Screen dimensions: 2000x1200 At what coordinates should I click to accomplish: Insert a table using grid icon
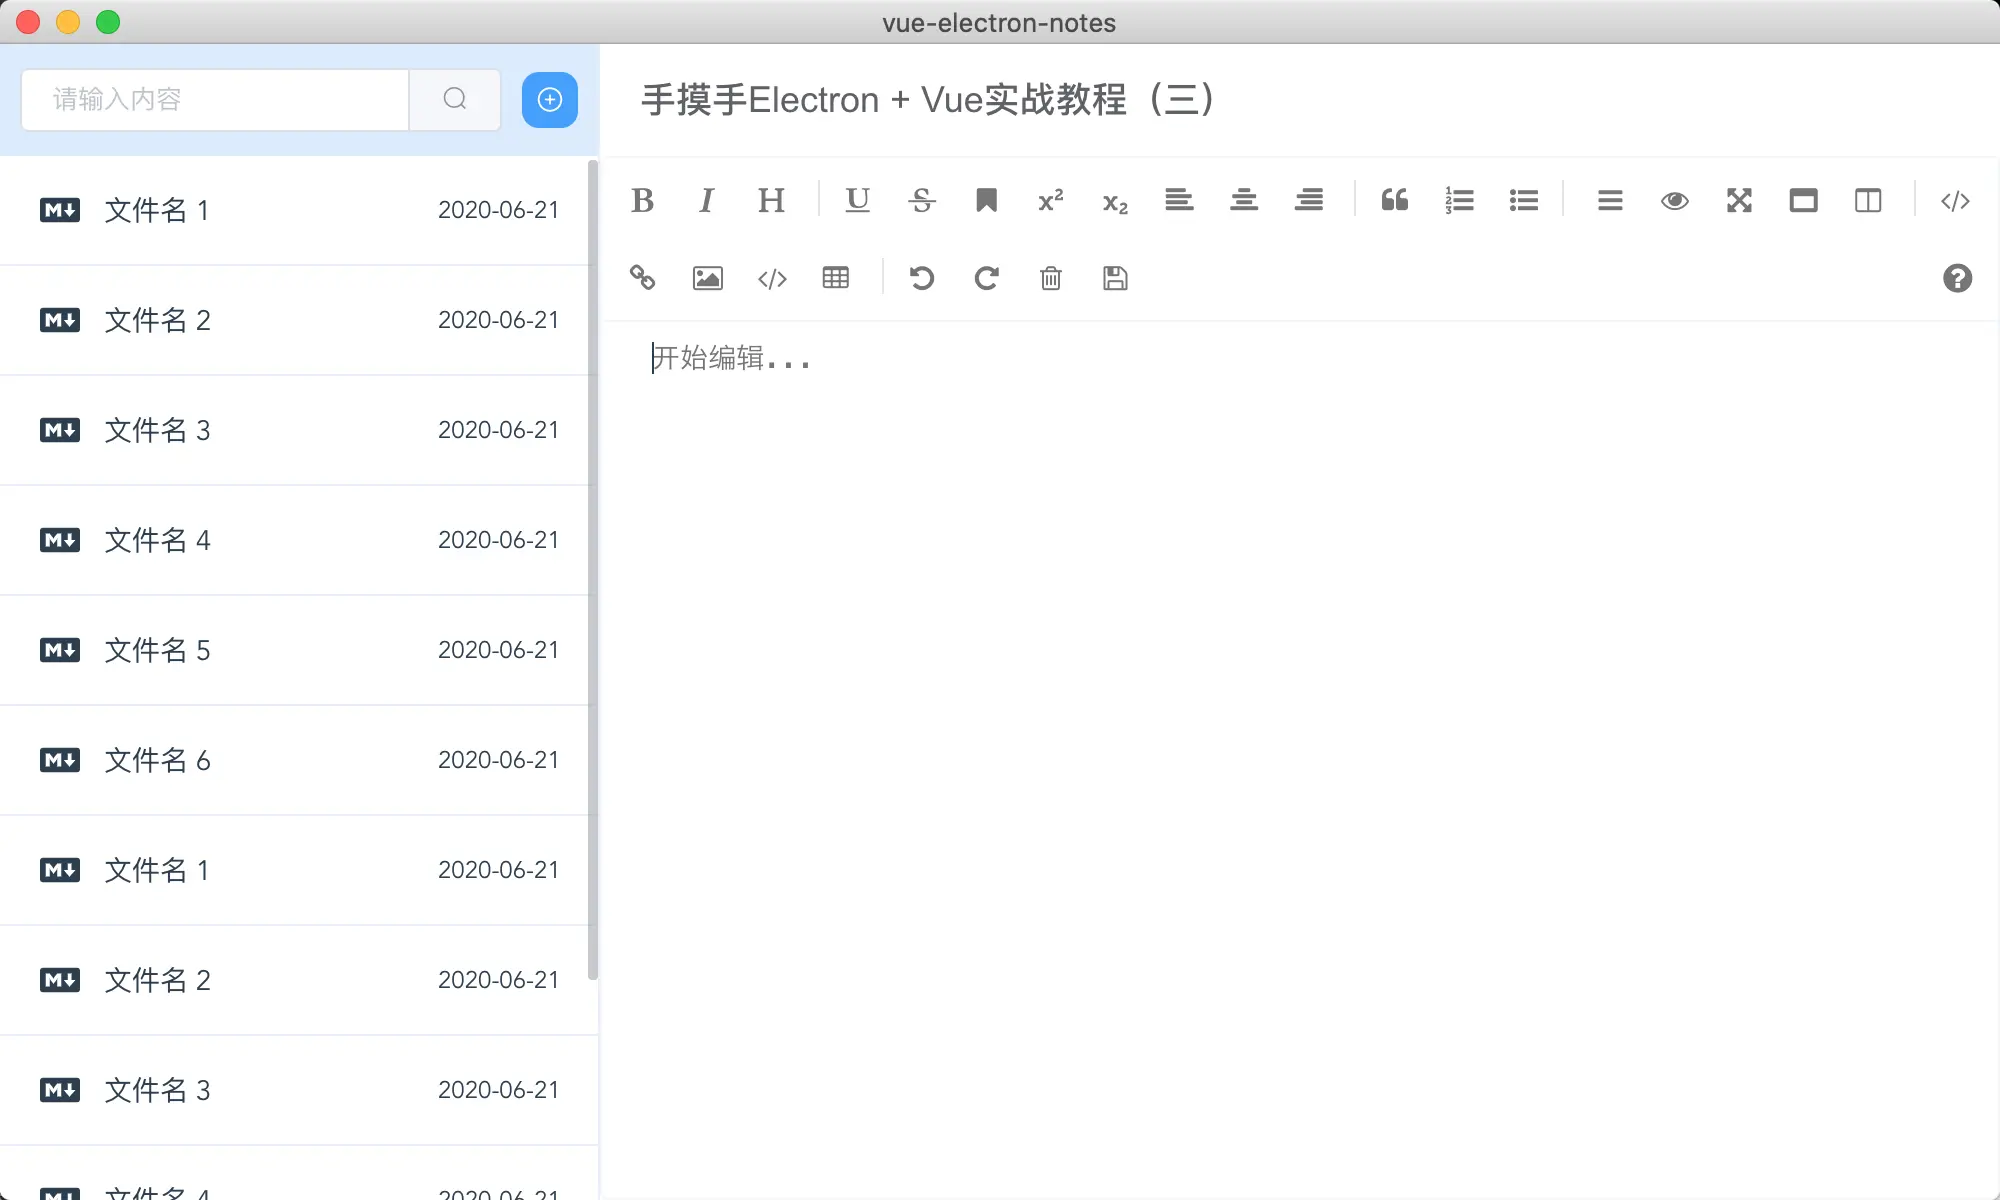click(x=835, y=278)
